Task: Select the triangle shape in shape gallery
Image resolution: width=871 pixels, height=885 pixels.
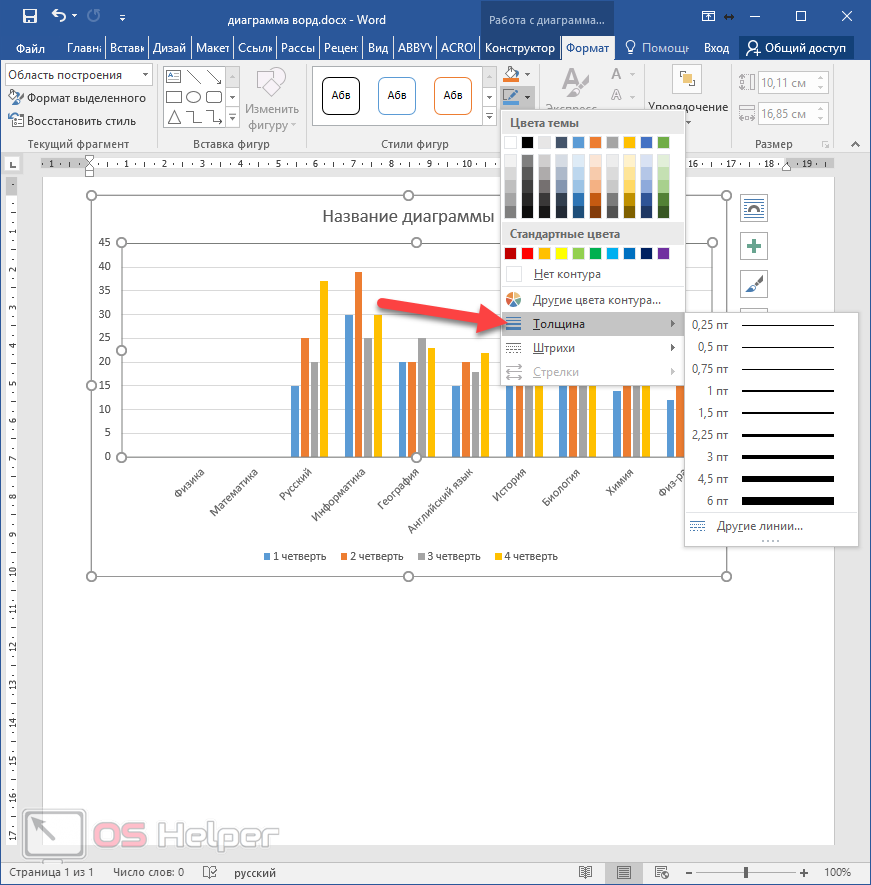Action: [x=174, y=117]
